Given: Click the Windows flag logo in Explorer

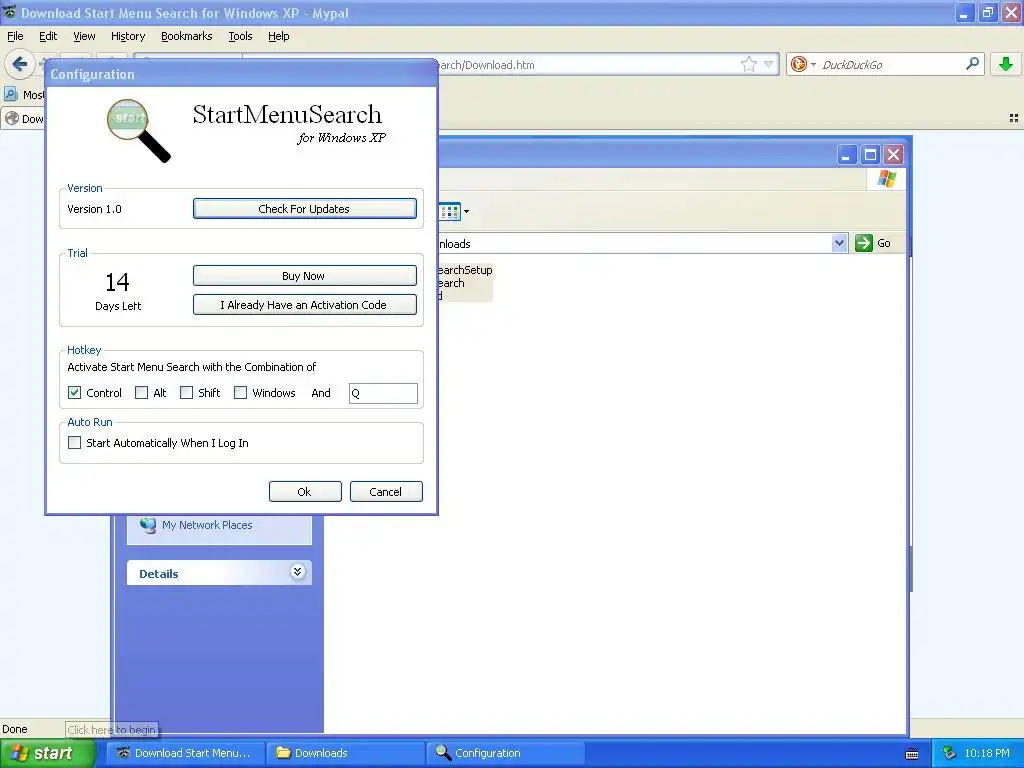Looking at the screenshot, I should tap(887, 178).
